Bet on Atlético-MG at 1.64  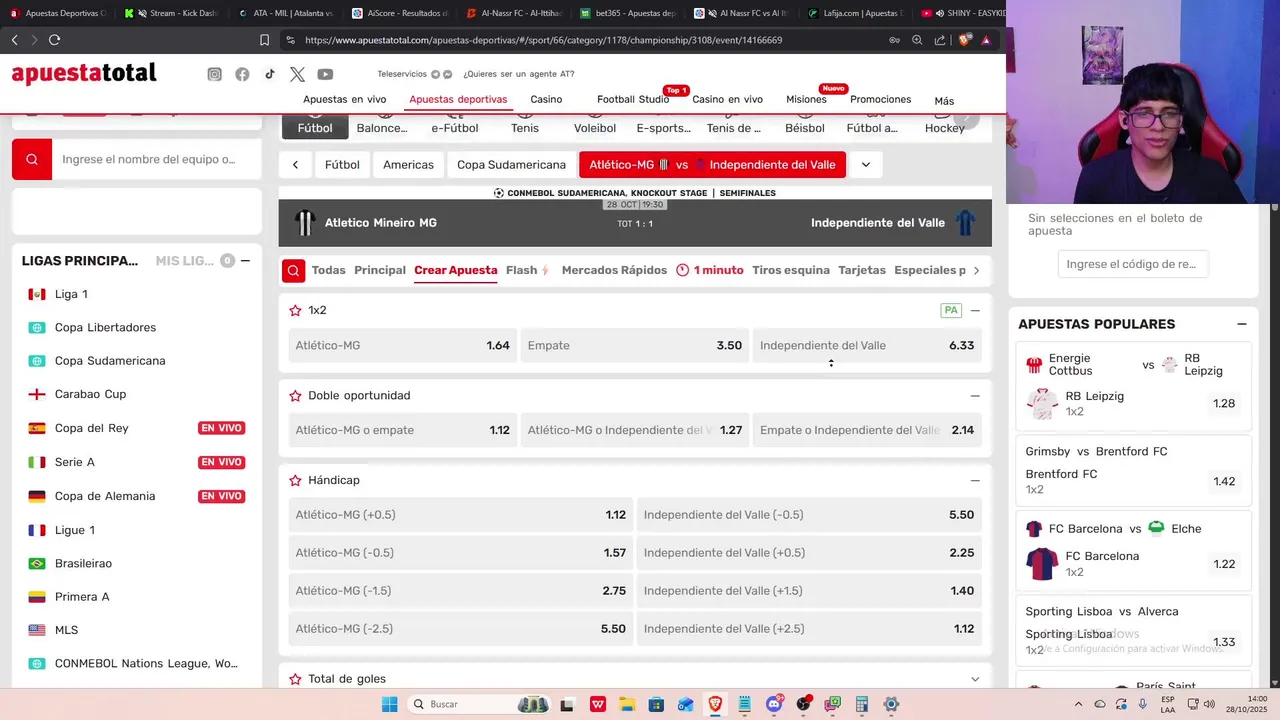tap(402, 345)
